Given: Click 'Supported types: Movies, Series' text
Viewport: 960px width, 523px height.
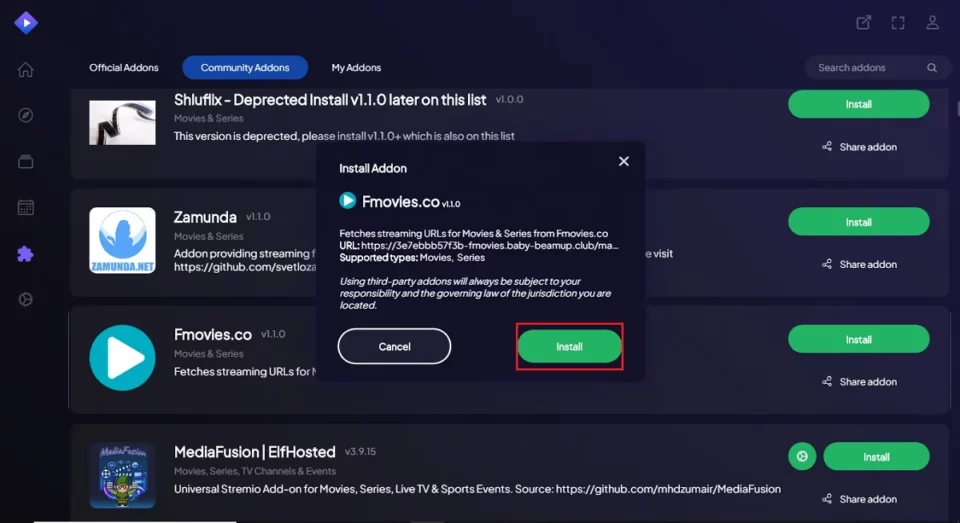Looking at the screenshot, I should click(412, 258).
